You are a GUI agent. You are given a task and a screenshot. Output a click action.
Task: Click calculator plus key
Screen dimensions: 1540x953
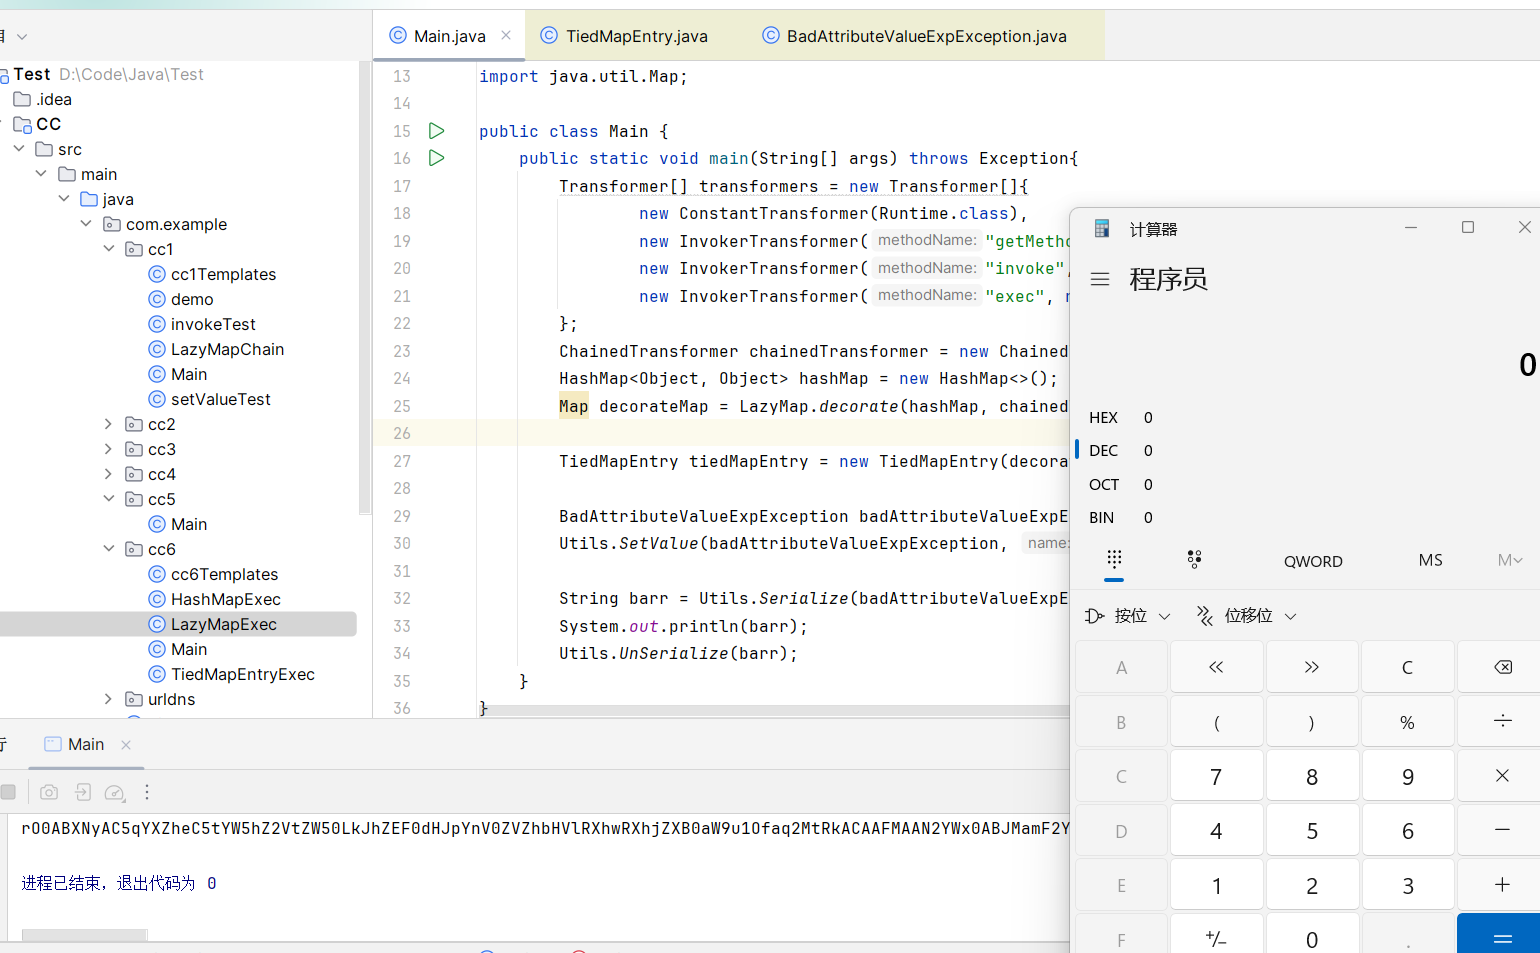pyautogui.click(x=1502, y=885)
